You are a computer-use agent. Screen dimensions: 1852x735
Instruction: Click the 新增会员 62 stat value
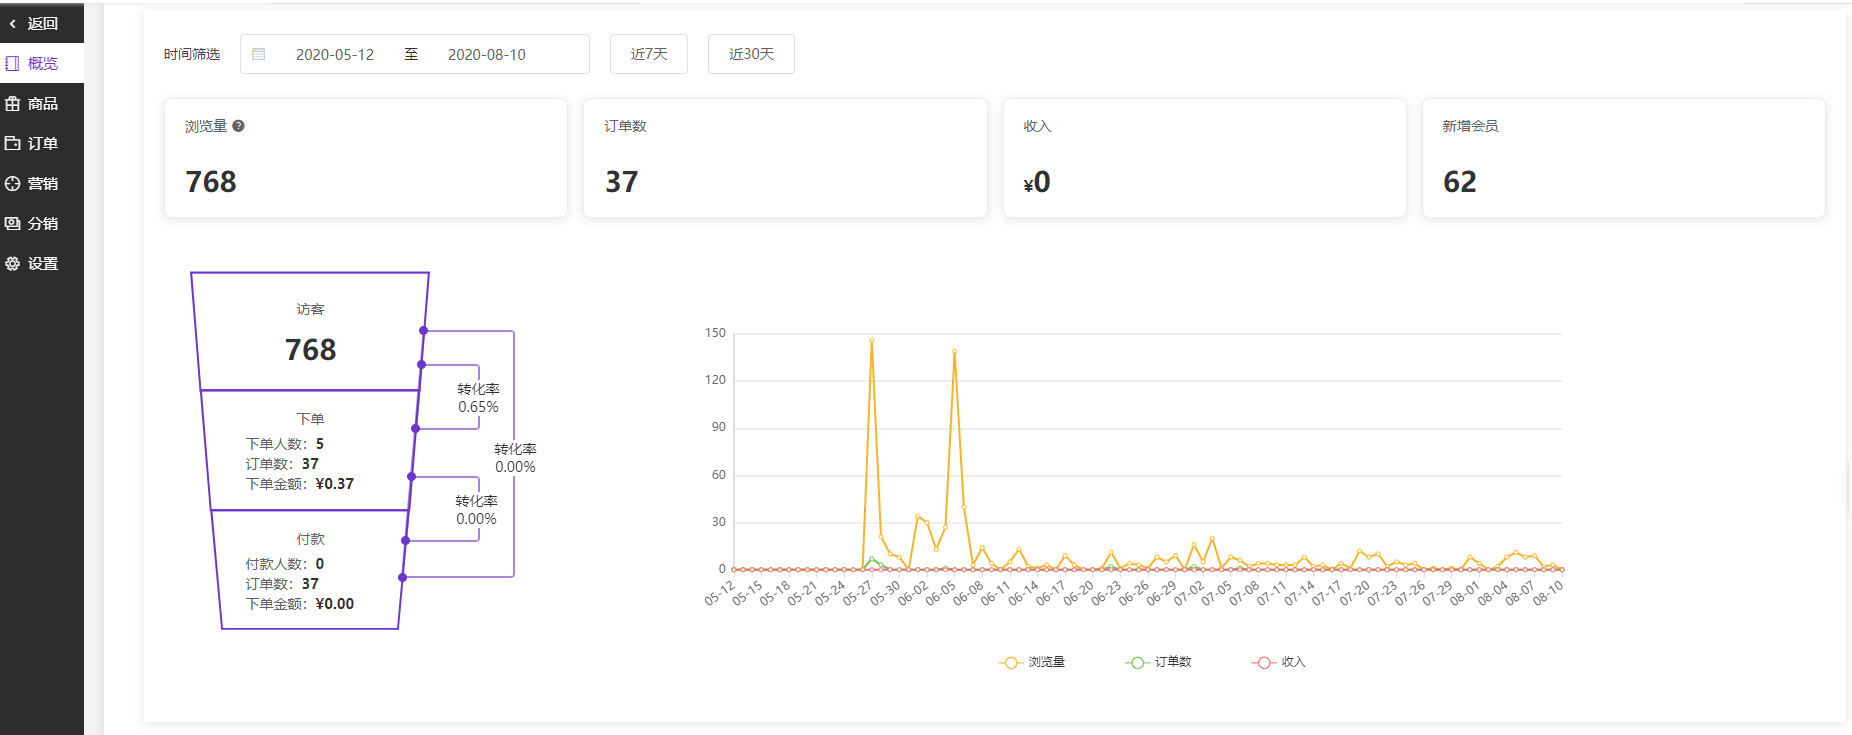point(1459,182)
